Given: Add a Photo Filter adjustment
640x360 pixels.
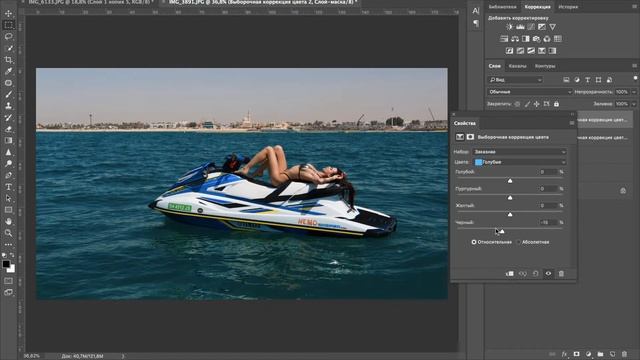Looking at the screenshot, I should click(536, 39).
